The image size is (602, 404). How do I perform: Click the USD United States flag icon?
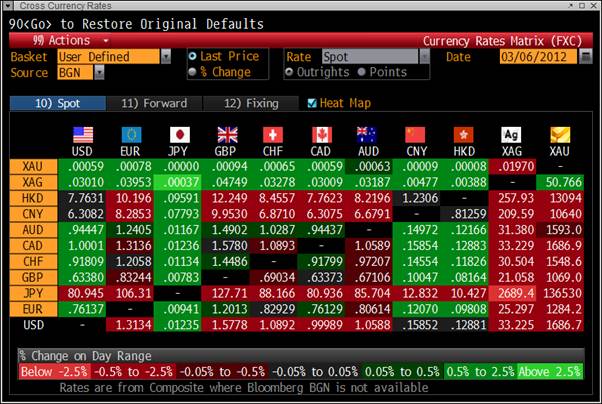83,134
